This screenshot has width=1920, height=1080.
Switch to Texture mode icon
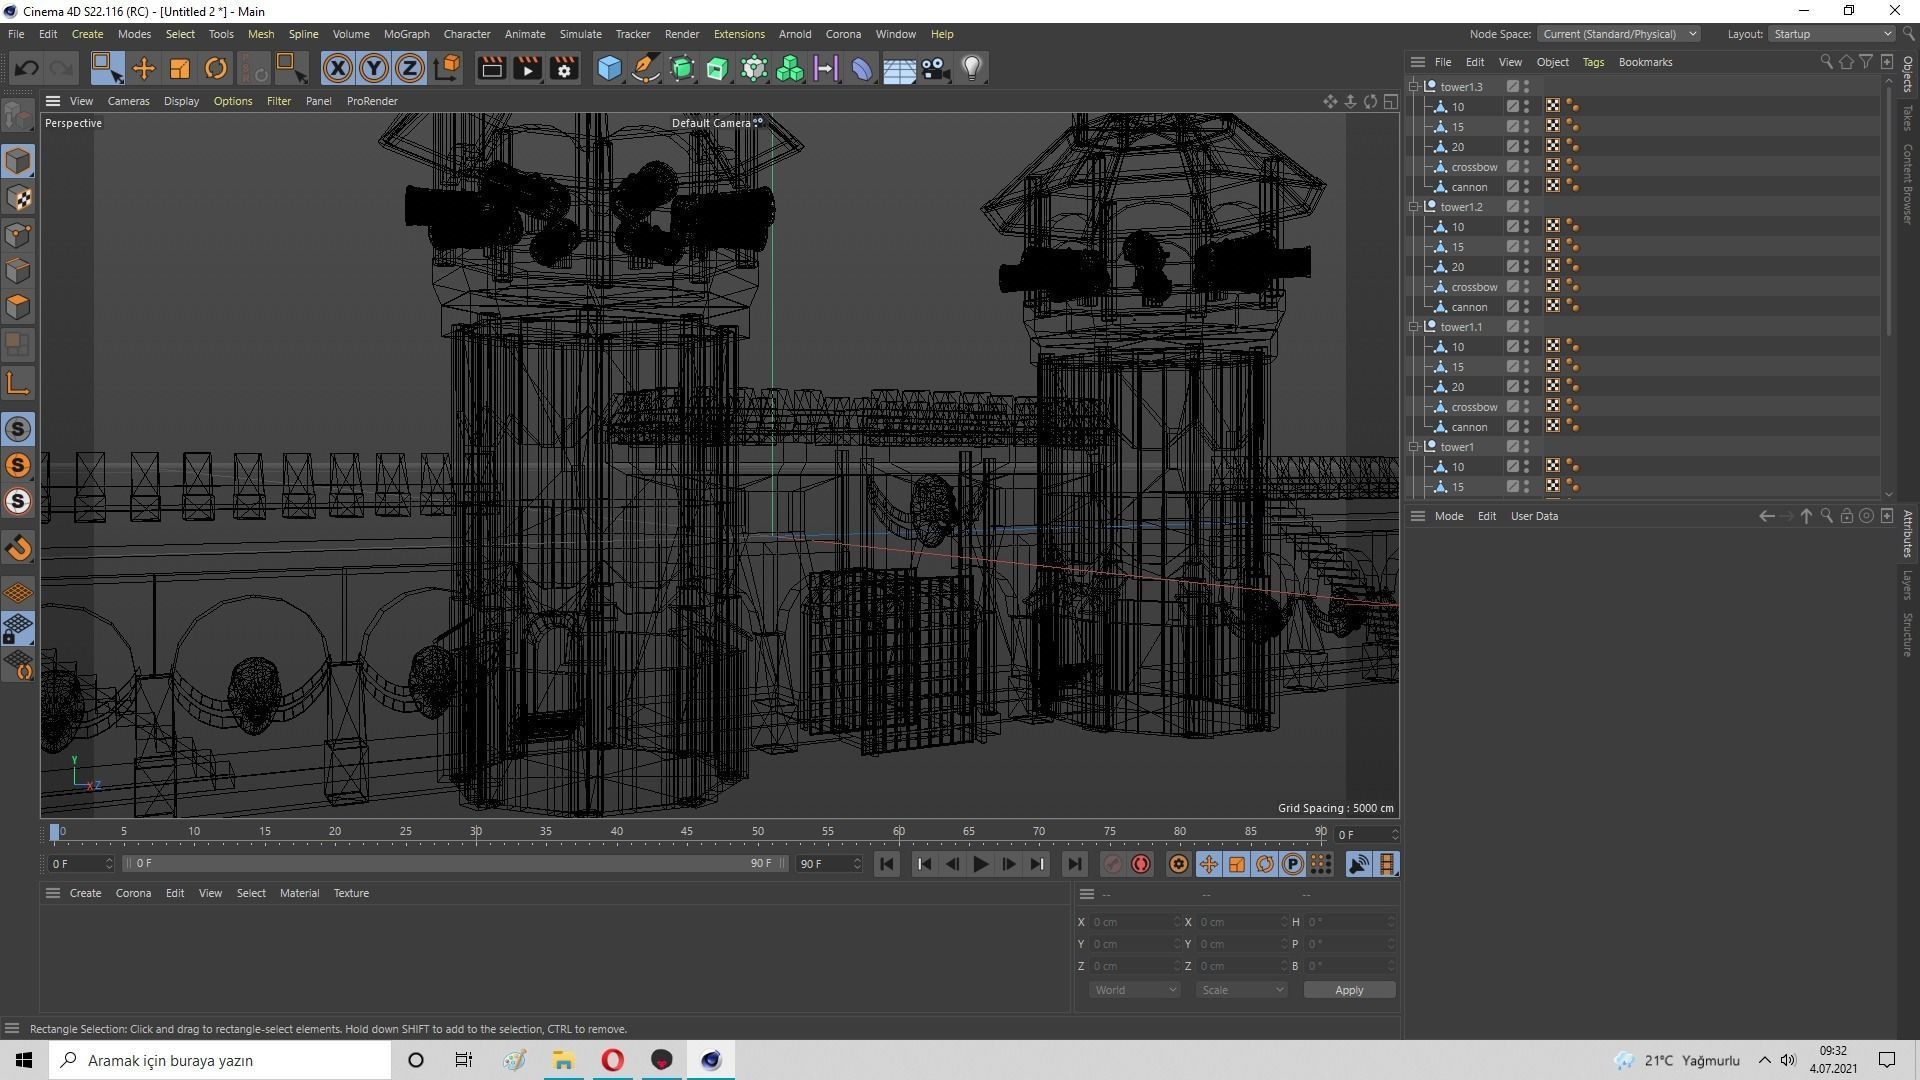pos(18,198)
